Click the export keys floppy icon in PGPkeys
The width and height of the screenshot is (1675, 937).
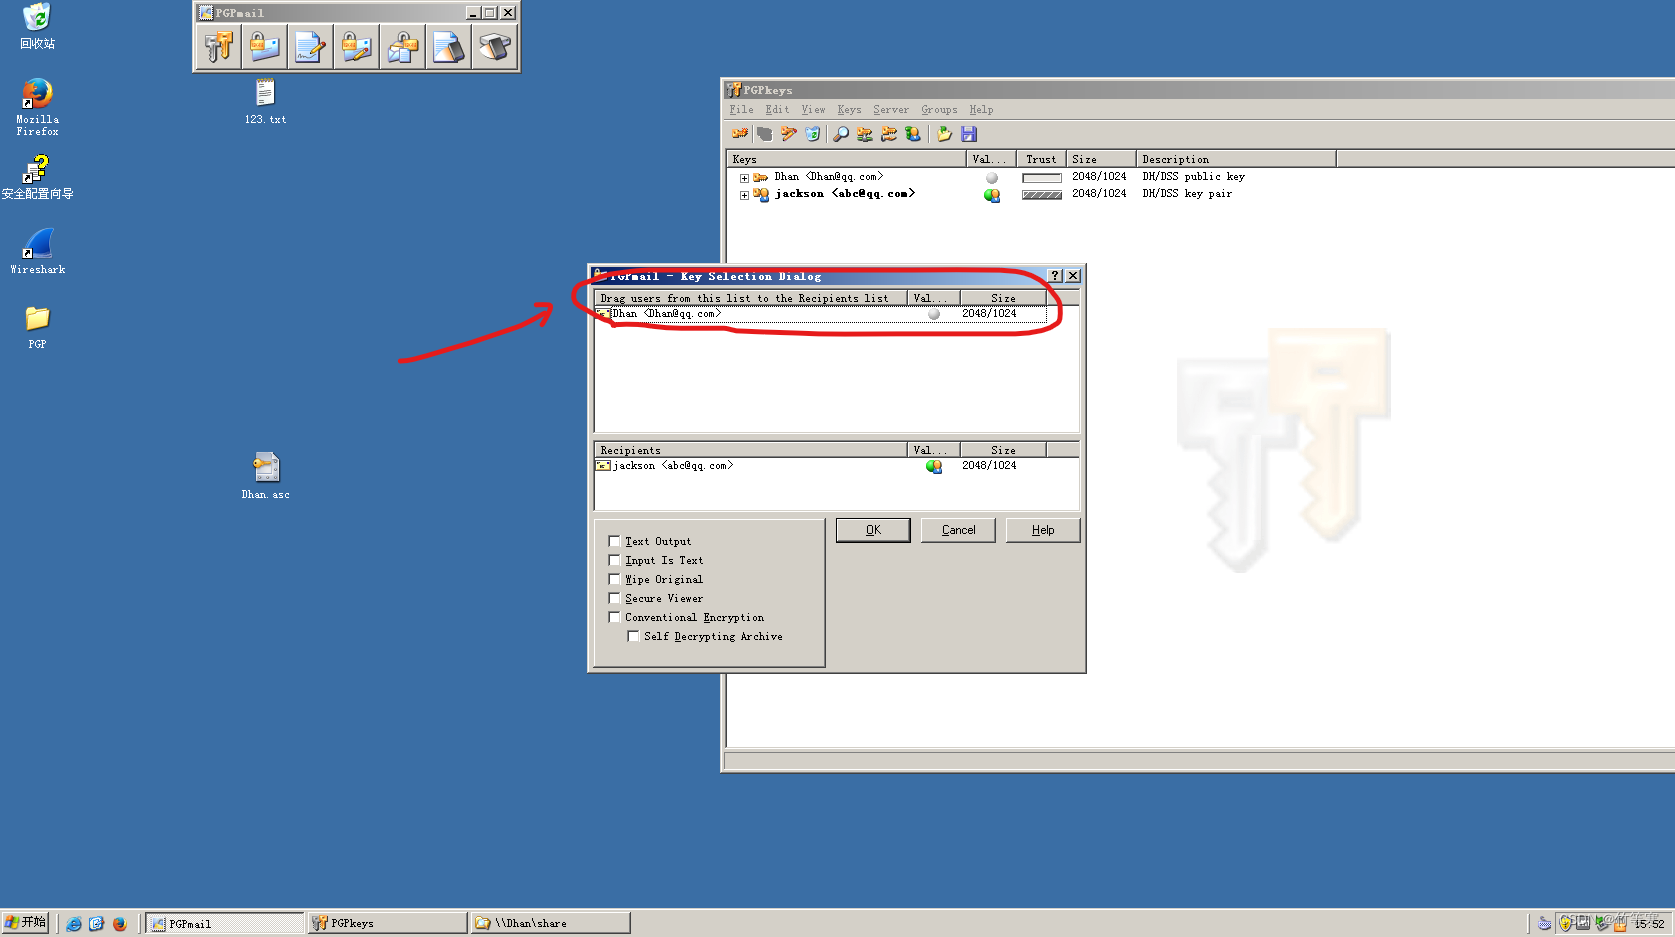(x=968, y=134)
